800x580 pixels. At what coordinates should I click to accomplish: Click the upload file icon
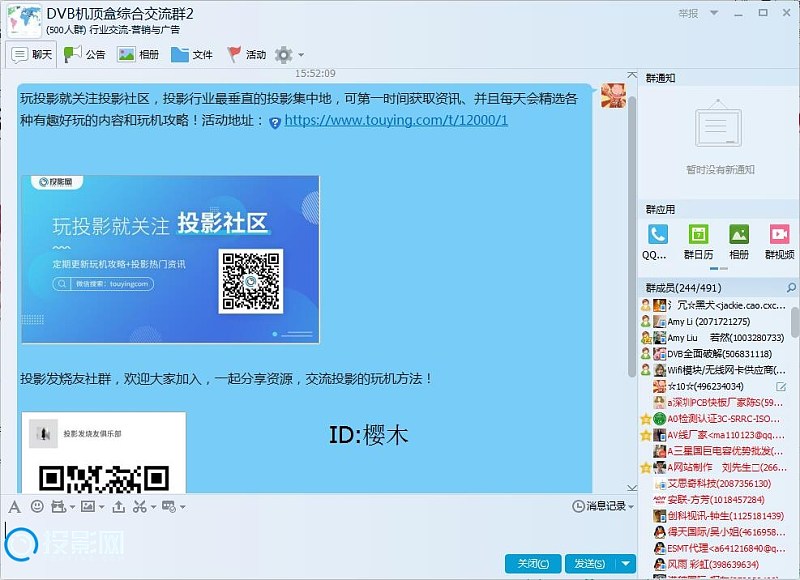tap(119, 506)
